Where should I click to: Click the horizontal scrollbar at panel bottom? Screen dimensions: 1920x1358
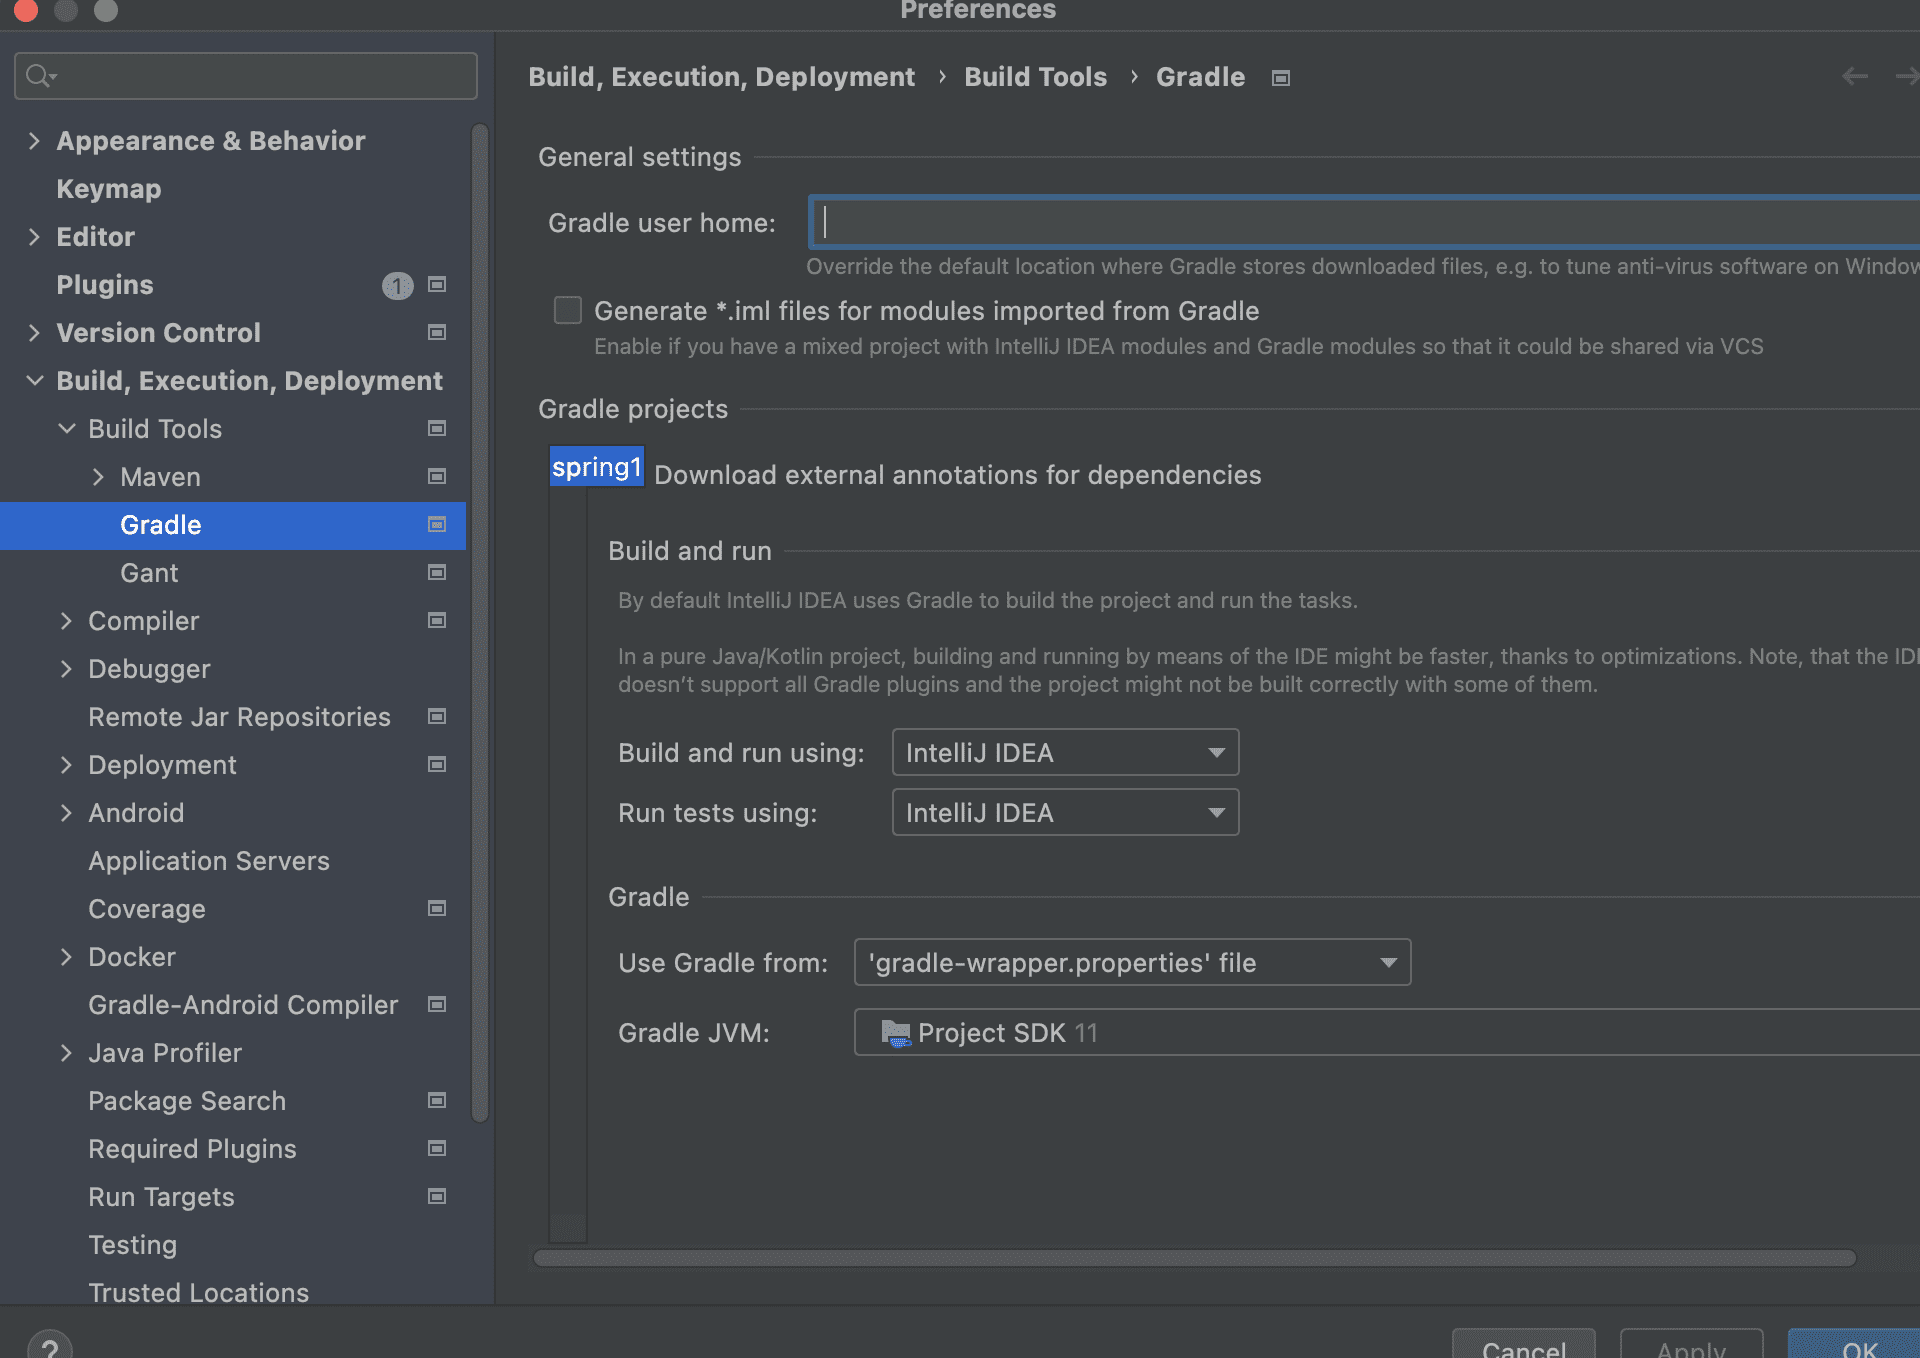pyautogui.click(x=1194, y=1258)
